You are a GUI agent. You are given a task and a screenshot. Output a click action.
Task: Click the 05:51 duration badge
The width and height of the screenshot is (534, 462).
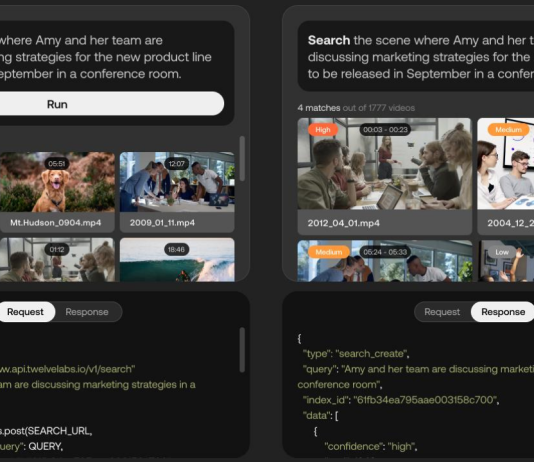(x=57, y=164)
